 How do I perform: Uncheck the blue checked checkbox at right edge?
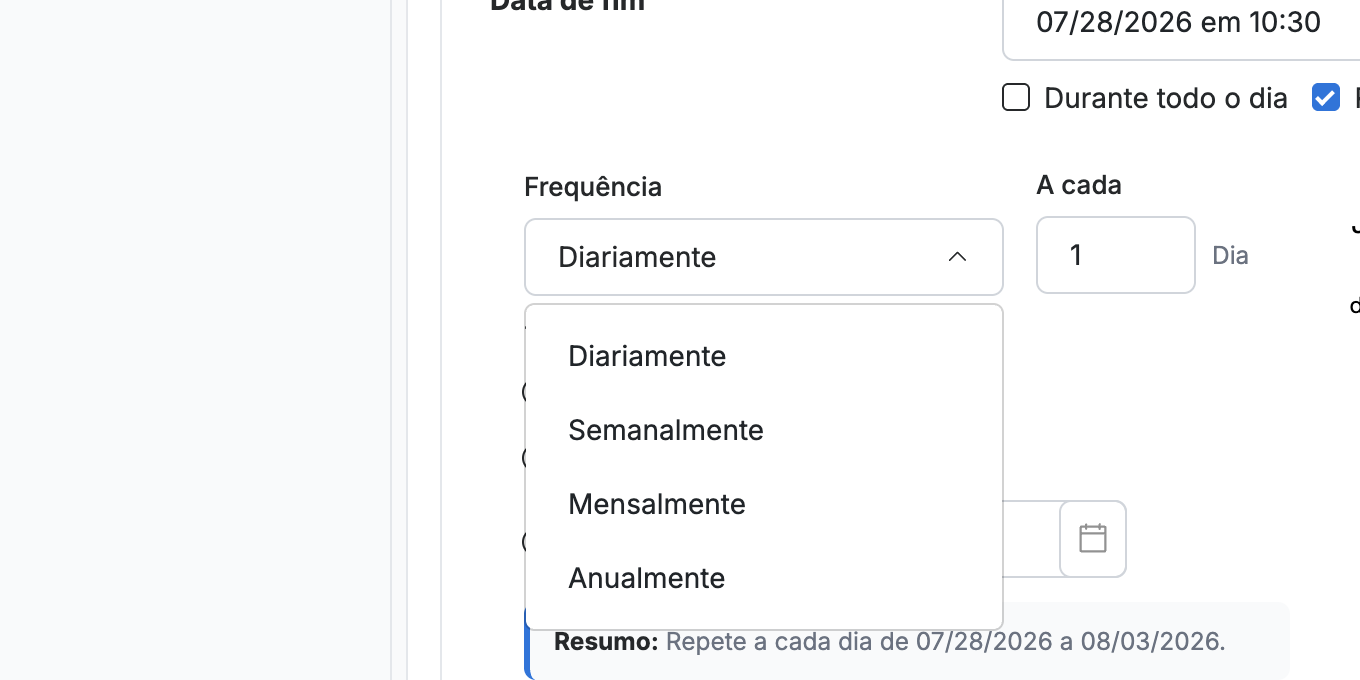click(1326, 98)
